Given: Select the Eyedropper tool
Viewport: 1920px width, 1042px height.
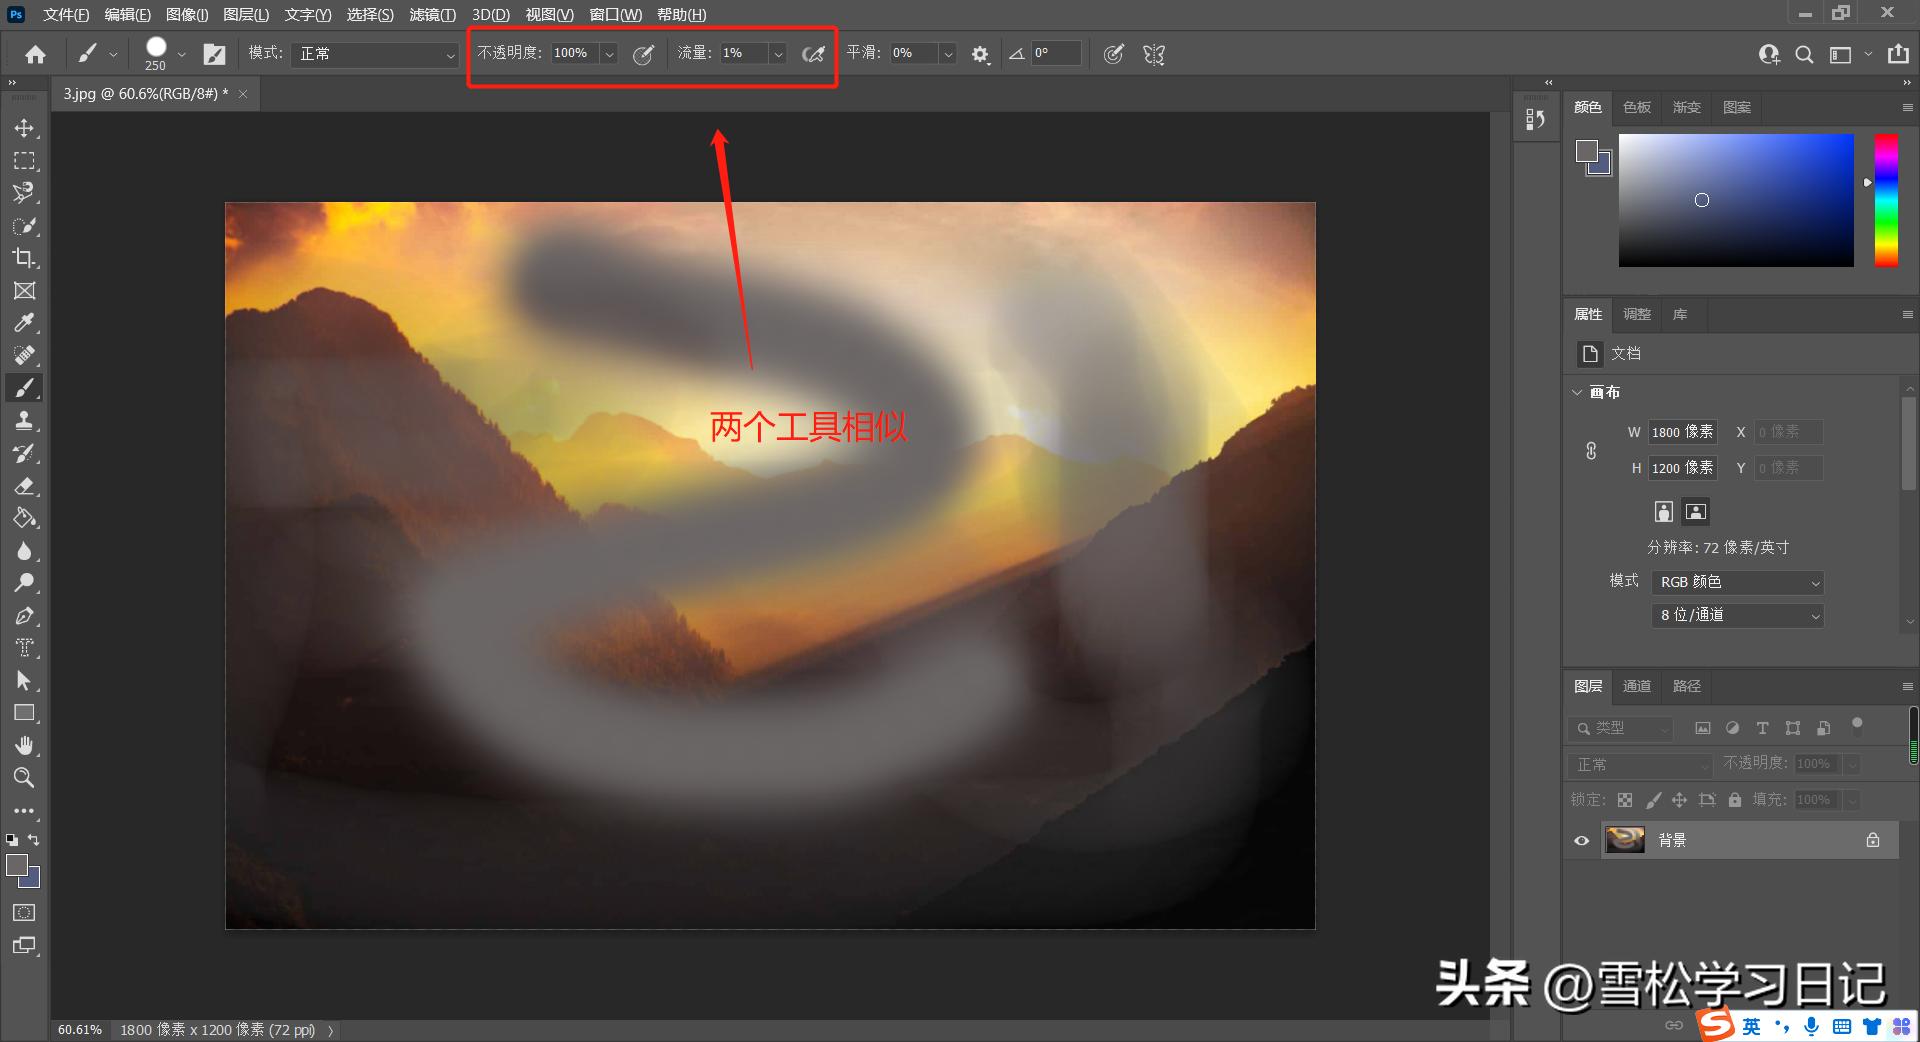Looking at the screenshot, I should (x=24, y=322).
